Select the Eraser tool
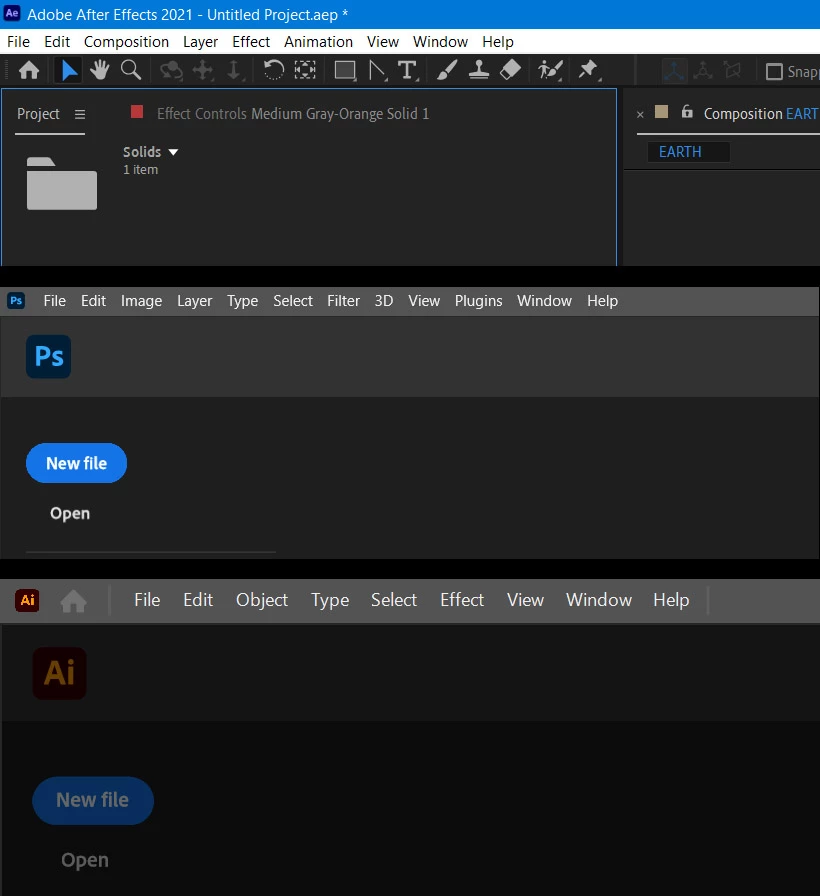The image size is (820, 896). click(x=510, y=70)
